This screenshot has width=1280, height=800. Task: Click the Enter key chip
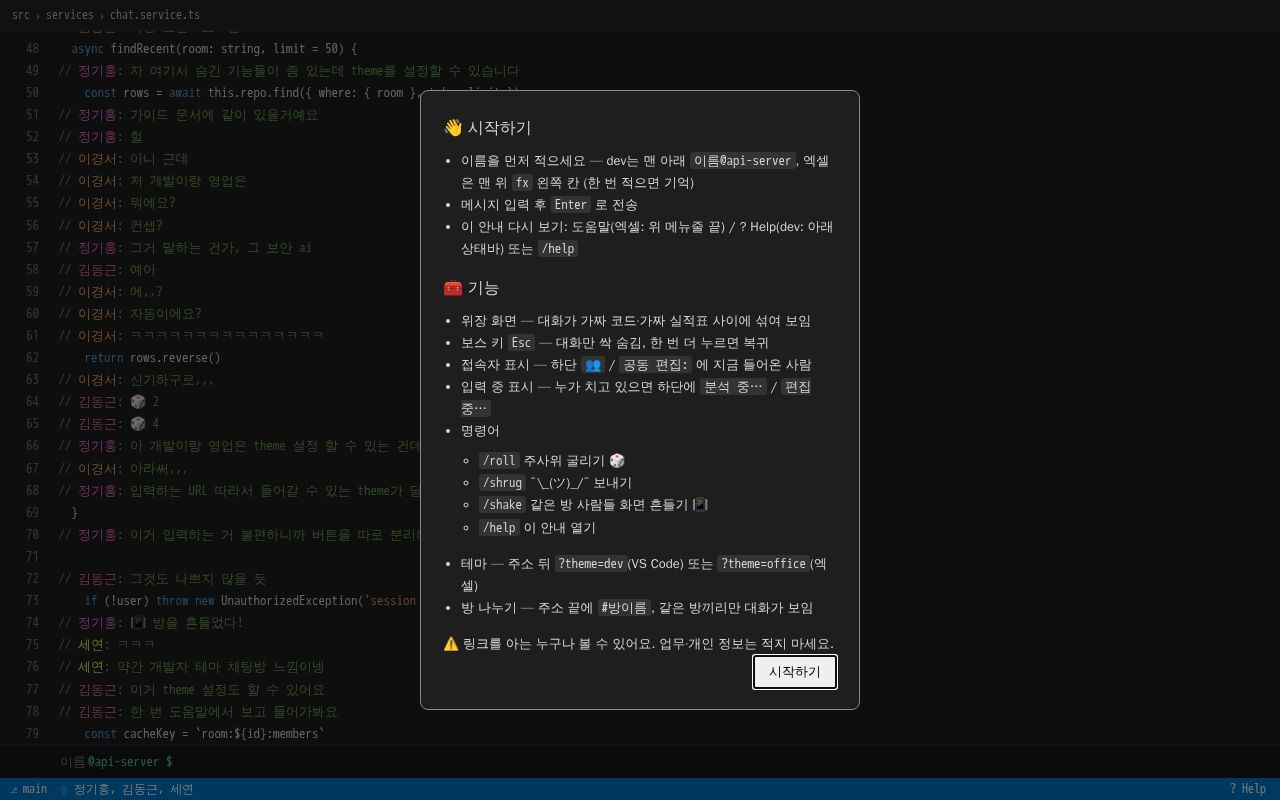click(571, 205)
